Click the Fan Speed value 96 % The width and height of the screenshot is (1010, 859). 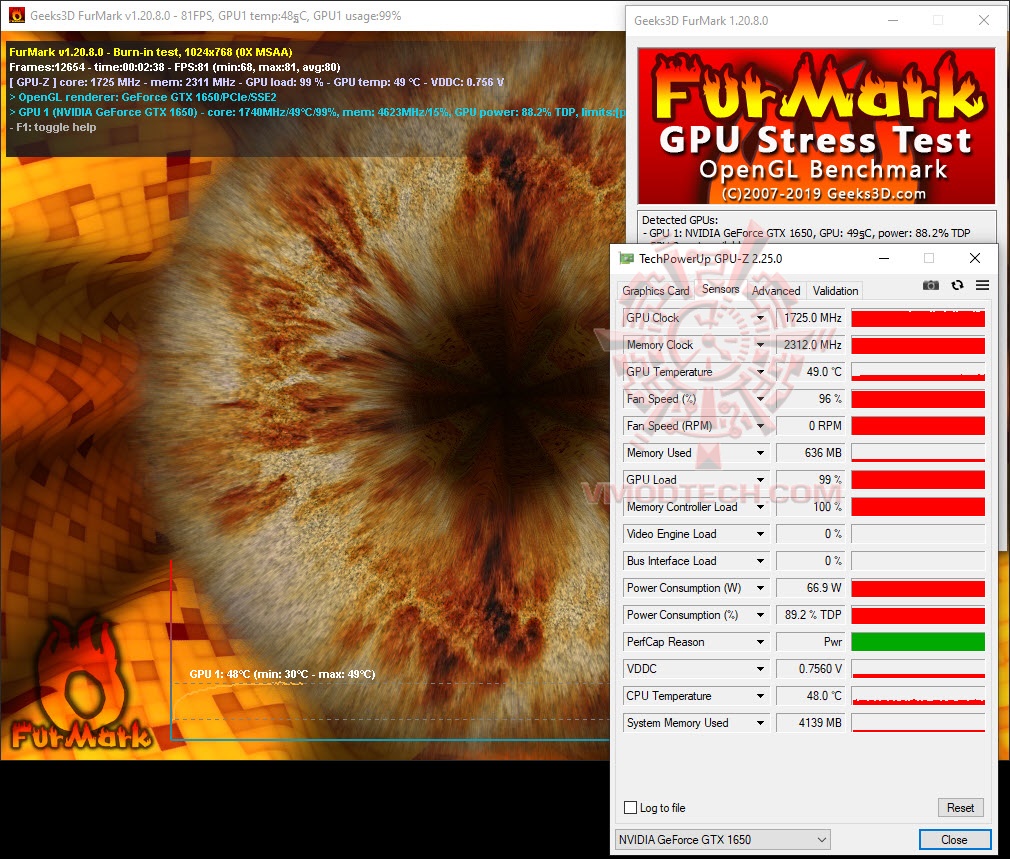tap(812, 399)
